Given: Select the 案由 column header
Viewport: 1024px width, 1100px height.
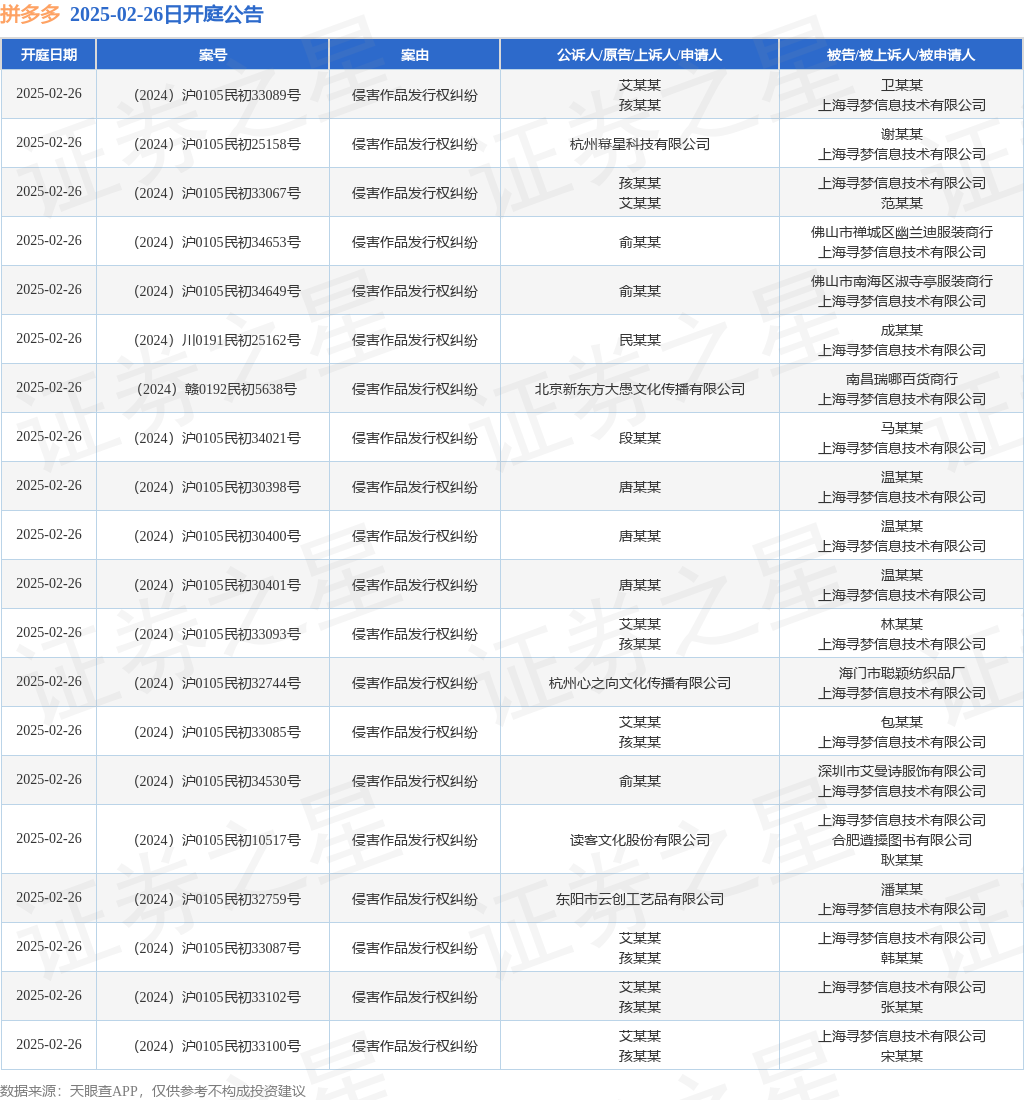Looking at the screenshot, I should click(415, 55).
